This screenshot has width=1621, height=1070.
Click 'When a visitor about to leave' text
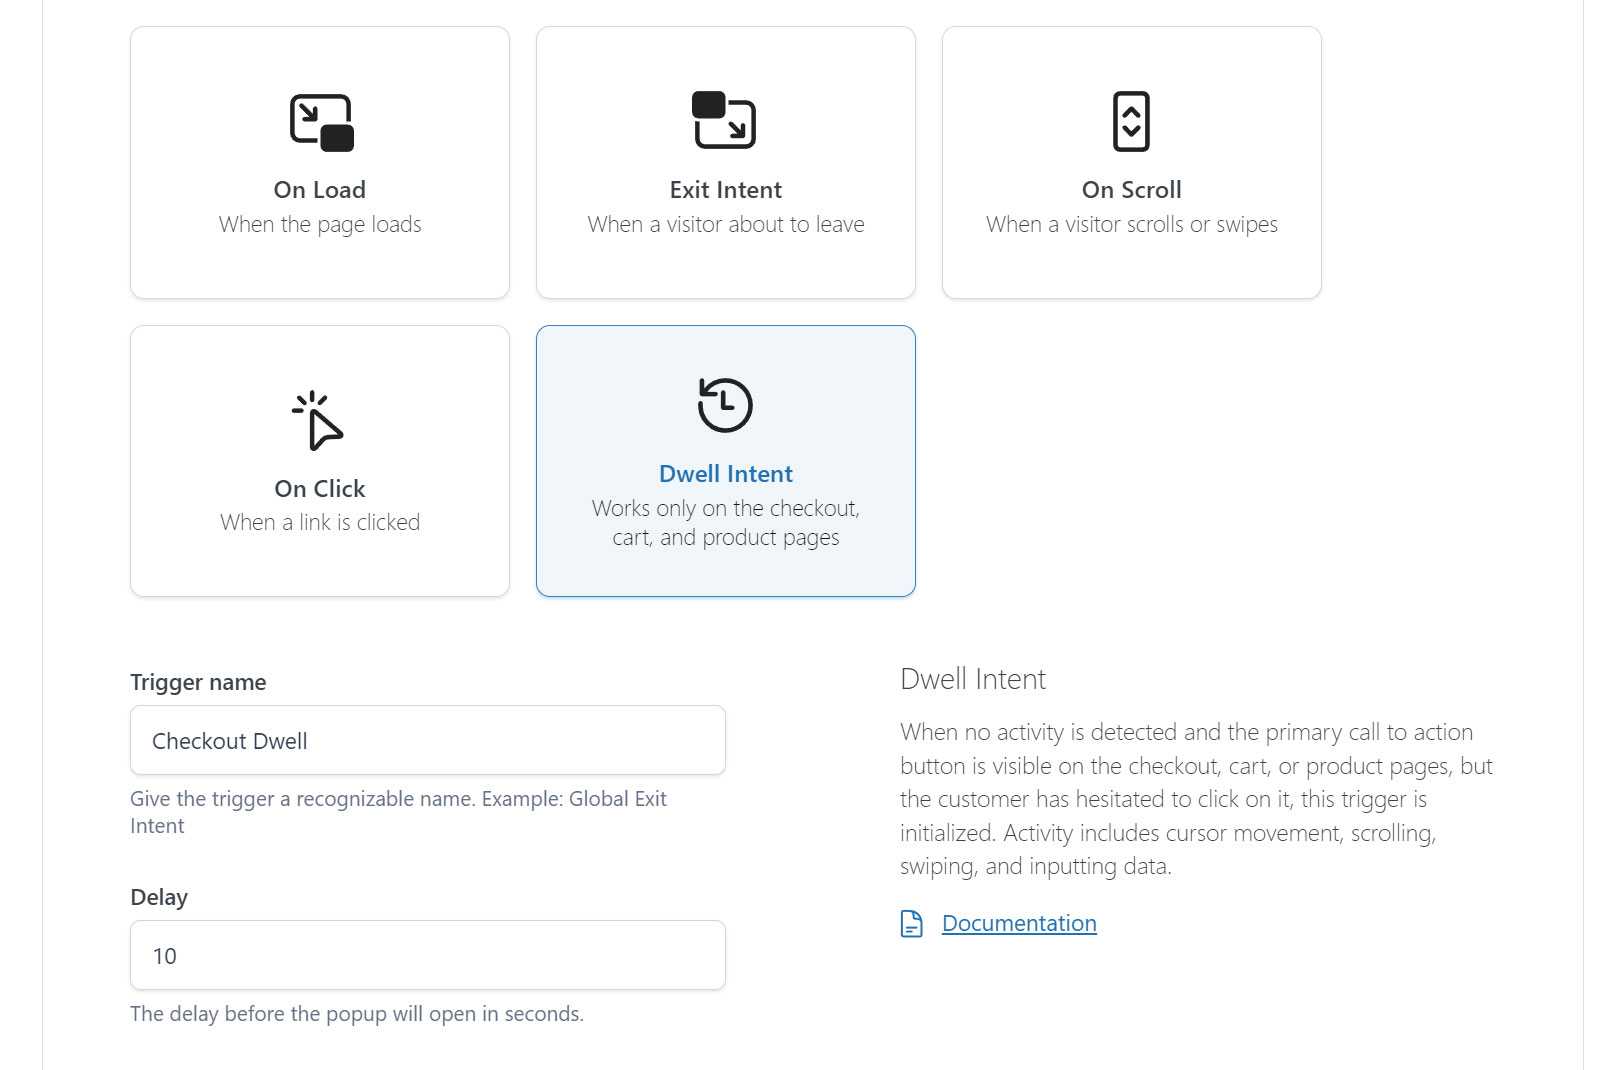point(726,225)
